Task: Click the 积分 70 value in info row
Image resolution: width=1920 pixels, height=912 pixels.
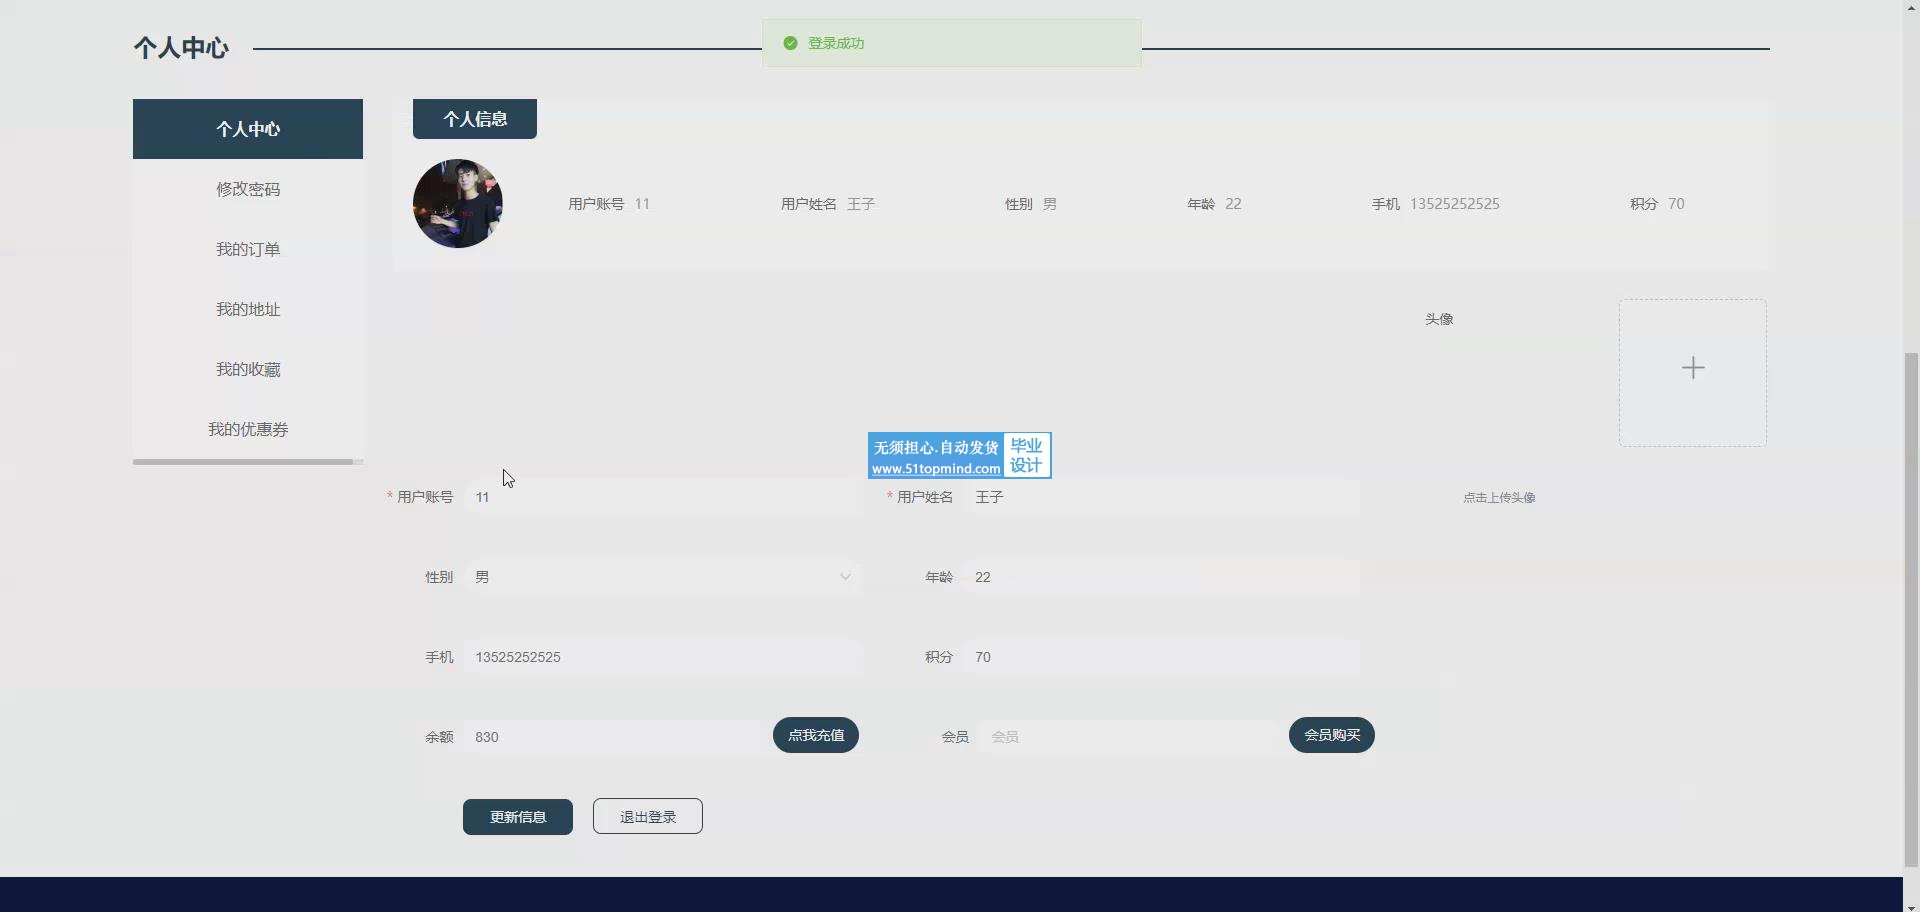Action: click(1657, 204)
